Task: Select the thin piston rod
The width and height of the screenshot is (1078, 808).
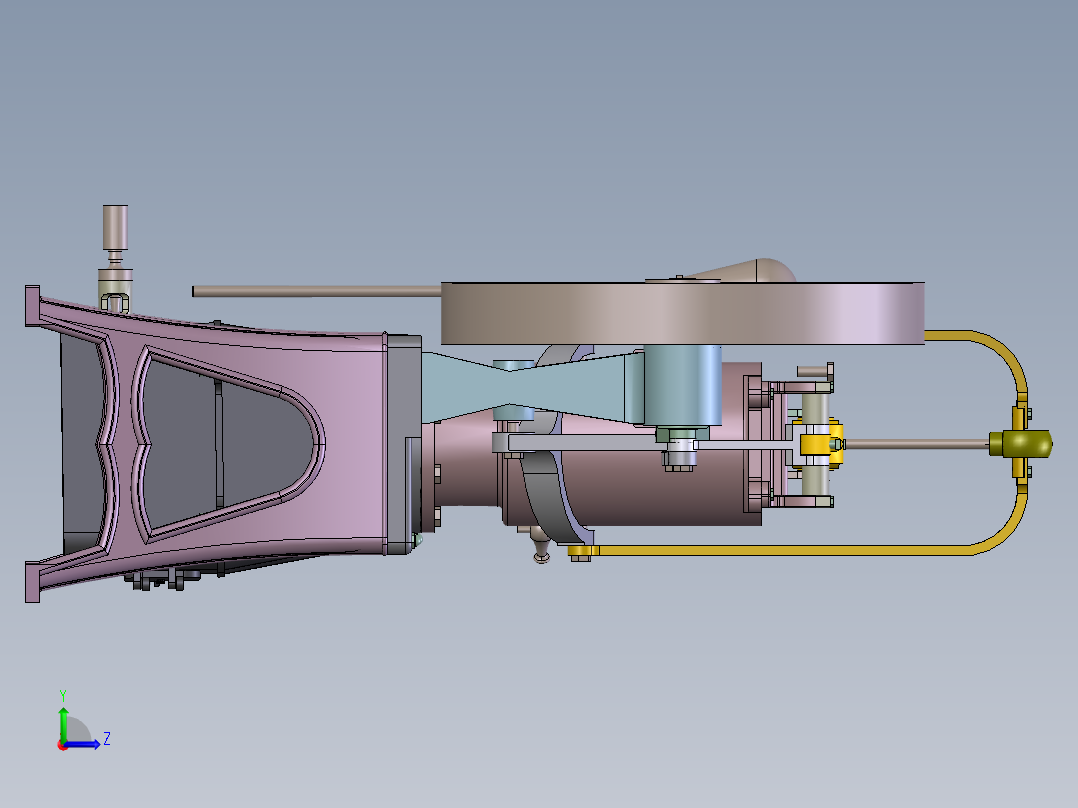Action: (916, 444)
